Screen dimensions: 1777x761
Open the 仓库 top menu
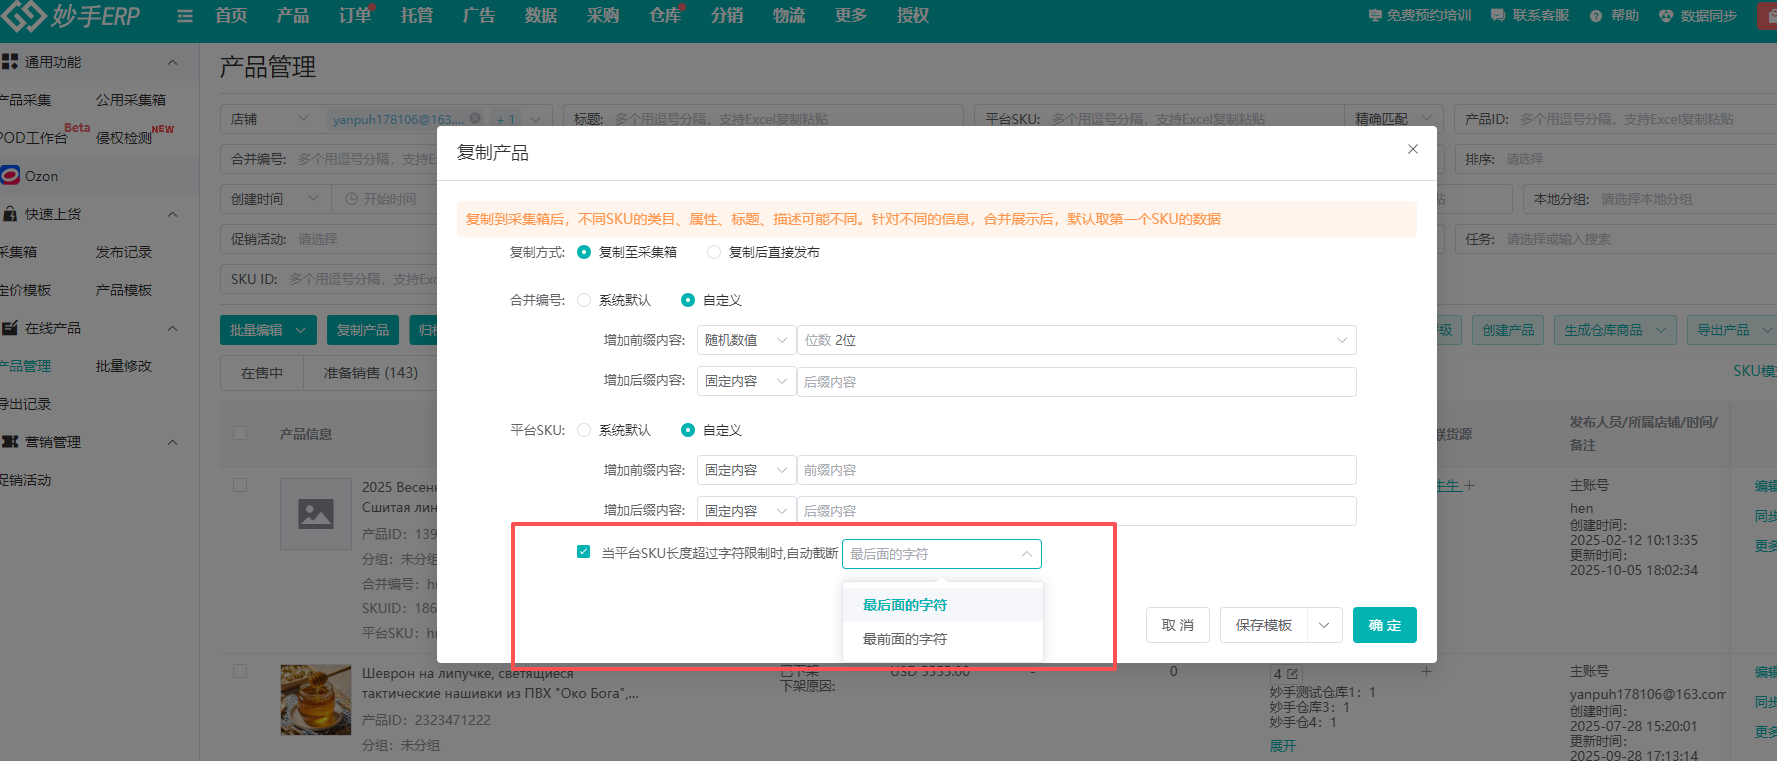point(665,16)
